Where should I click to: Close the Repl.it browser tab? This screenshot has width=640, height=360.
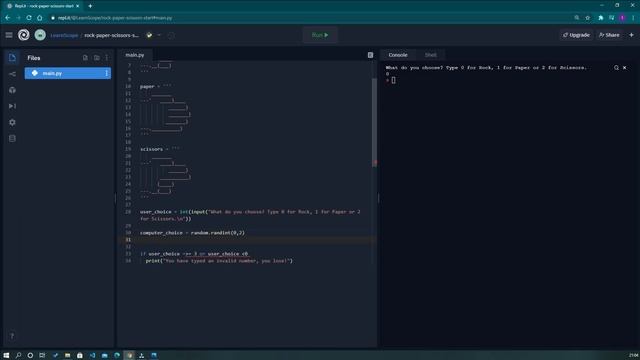78,6
